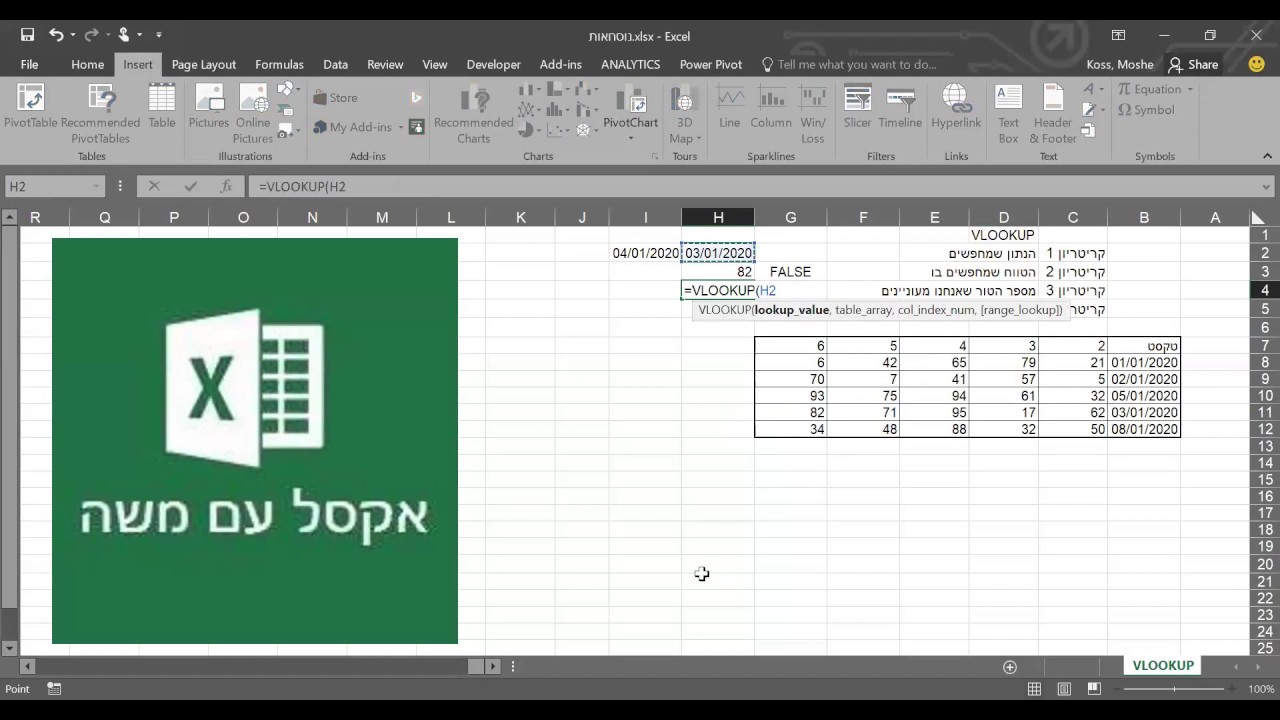Open the Power Pivot tab
This screenshot has height=720, width=1280.
pos(711,64)
